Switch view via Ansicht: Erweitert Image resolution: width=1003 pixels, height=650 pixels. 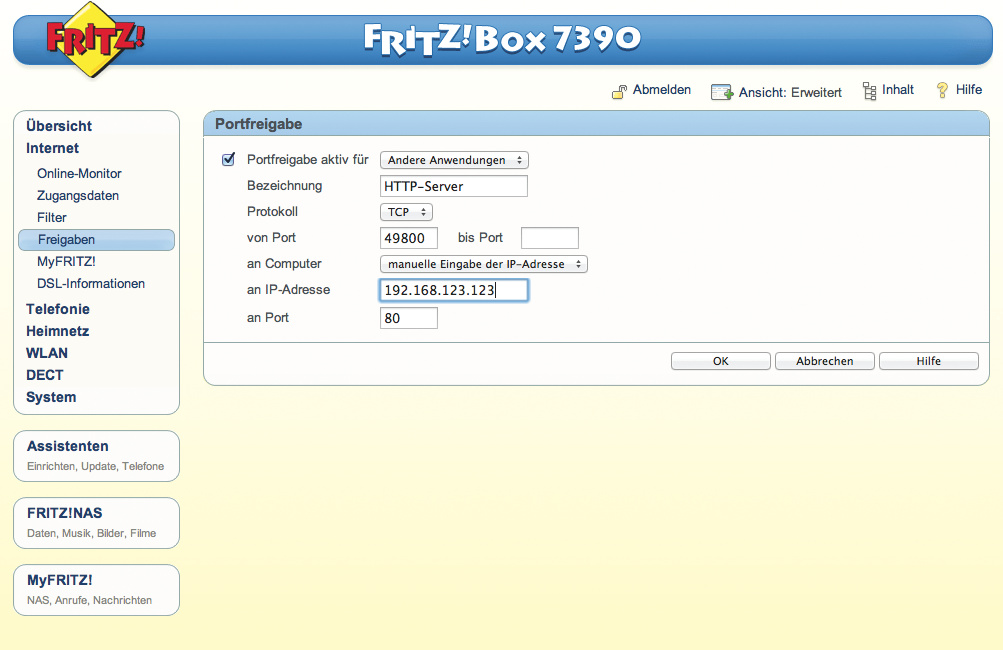tap(790, 92)
